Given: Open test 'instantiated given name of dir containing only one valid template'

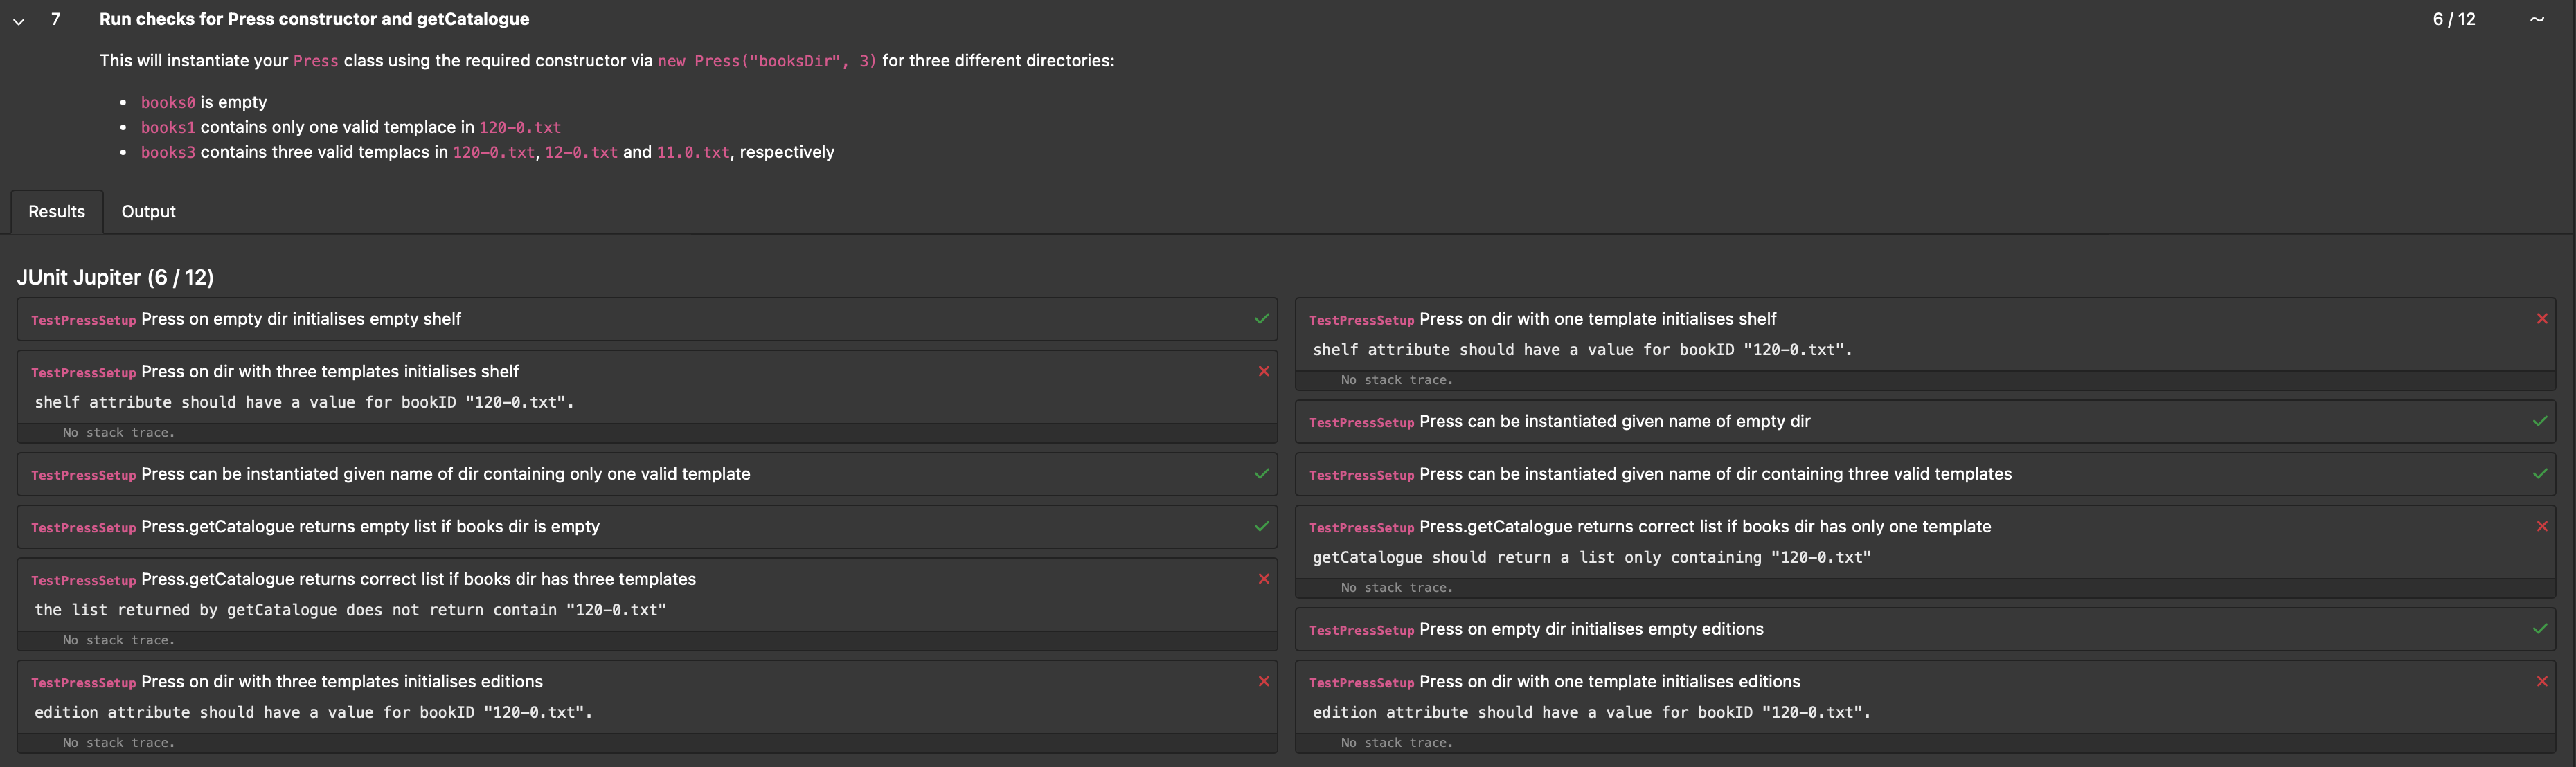Looking at the screenshot, I should (647, 474).
